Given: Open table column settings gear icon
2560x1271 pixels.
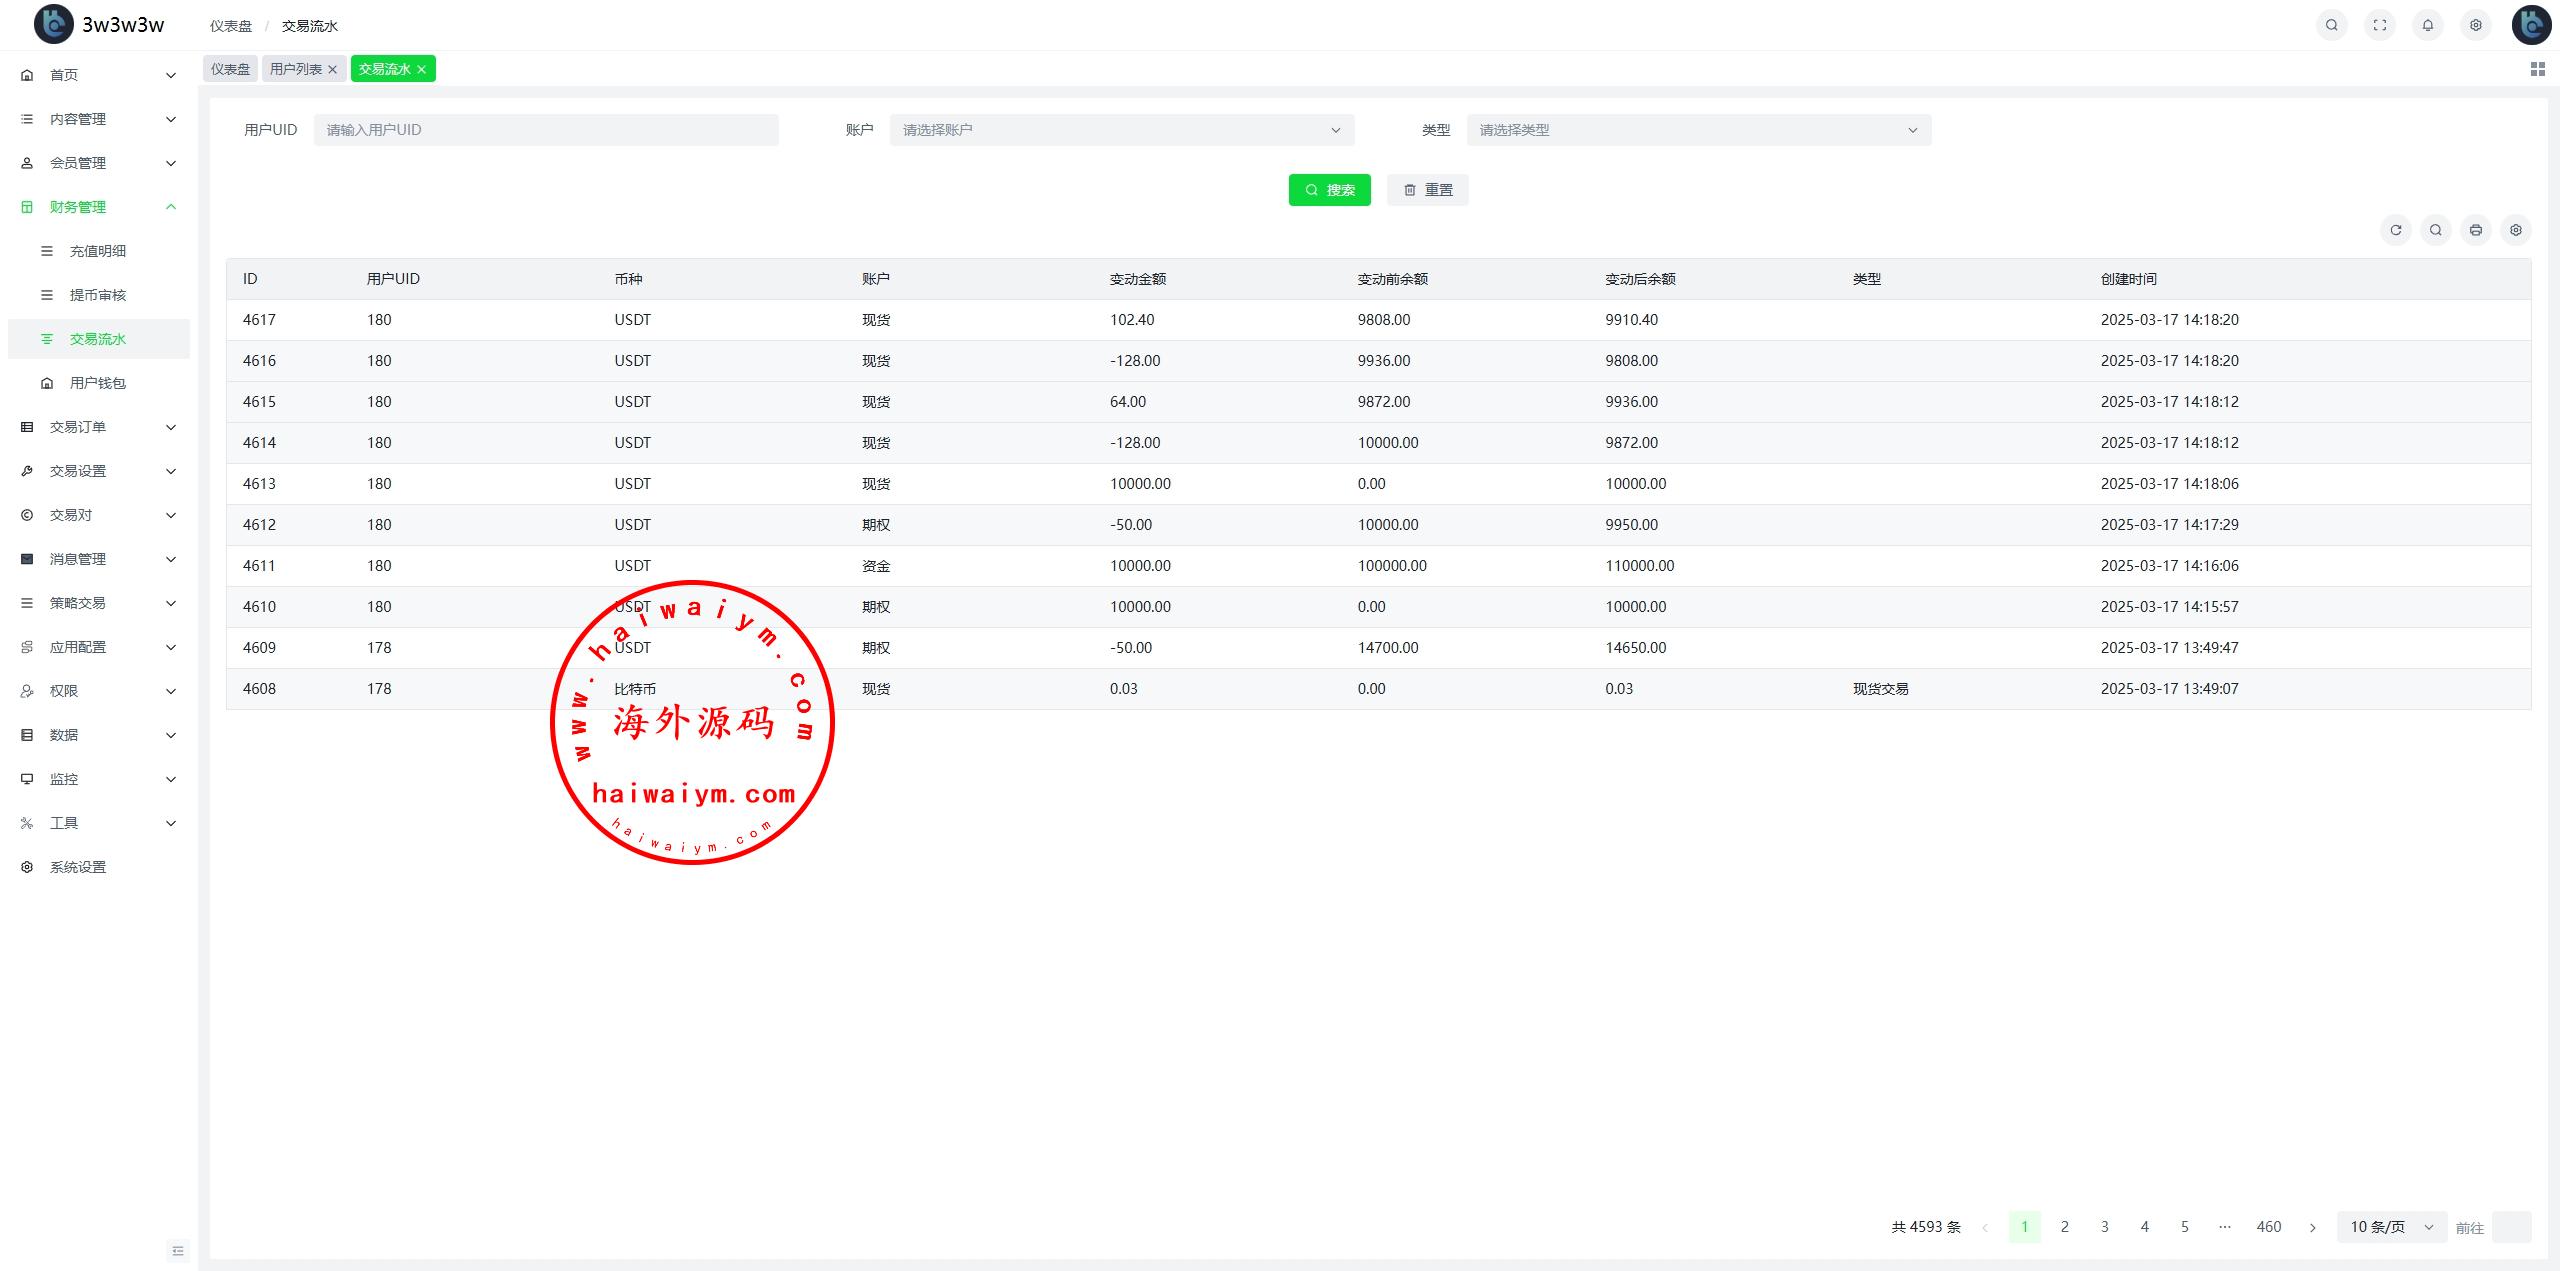Looking at the screenshot, I should [2516, 230].
